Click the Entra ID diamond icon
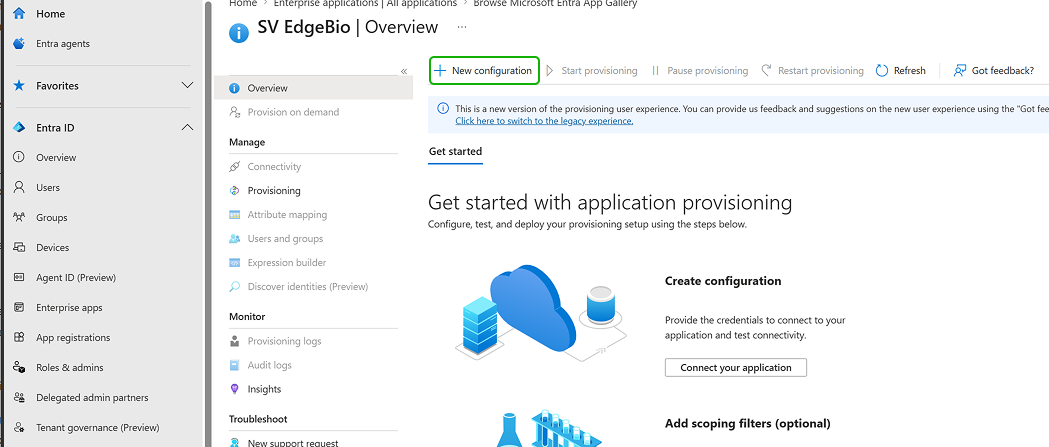The image size is (1049, 447). [19, 128]
